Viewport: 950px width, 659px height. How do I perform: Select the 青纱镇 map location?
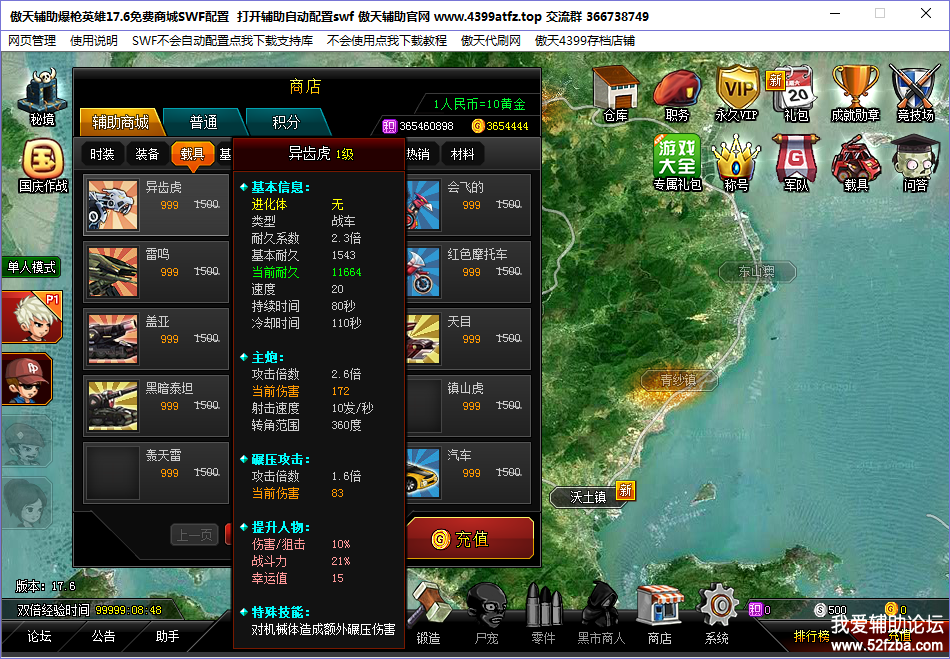pos(679,380)
